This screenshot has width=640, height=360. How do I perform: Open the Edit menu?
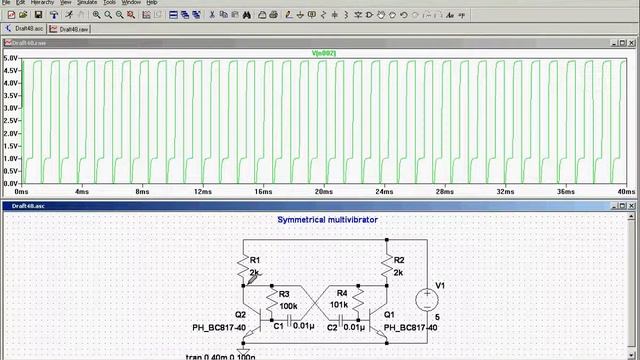tap(20, 2)
